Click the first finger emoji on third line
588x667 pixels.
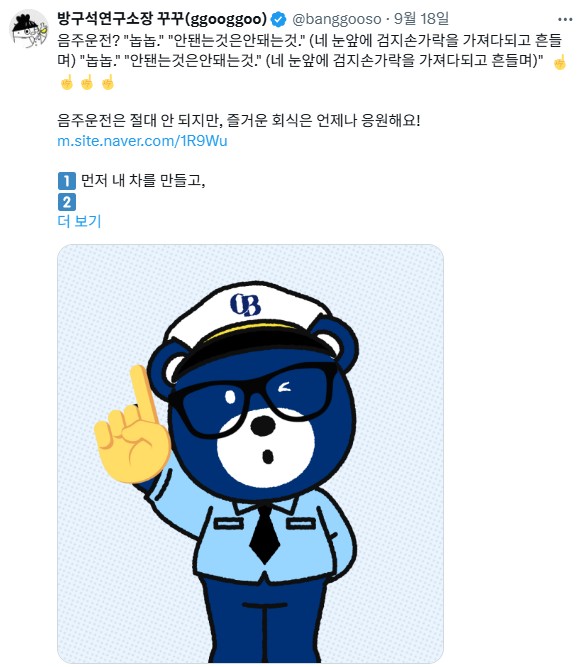(67, 83)
